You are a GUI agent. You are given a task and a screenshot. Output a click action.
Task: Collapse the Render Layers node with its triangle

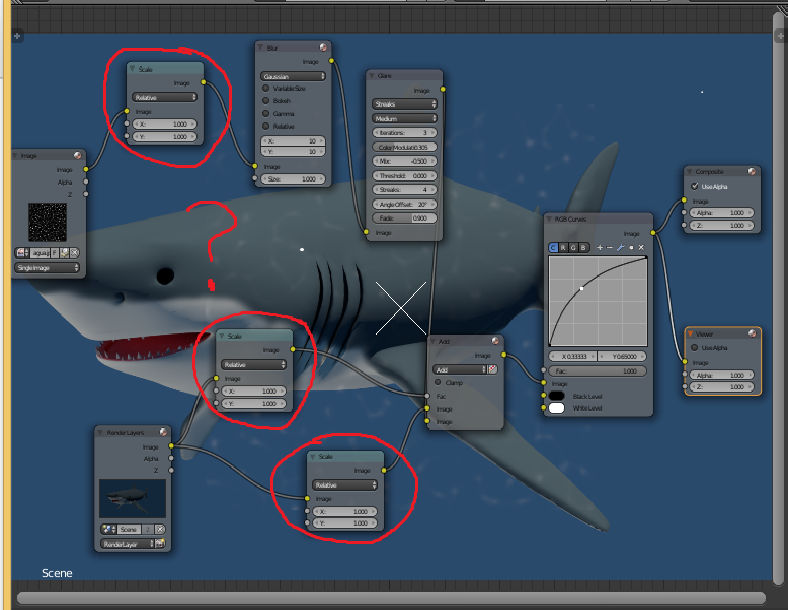100,432
